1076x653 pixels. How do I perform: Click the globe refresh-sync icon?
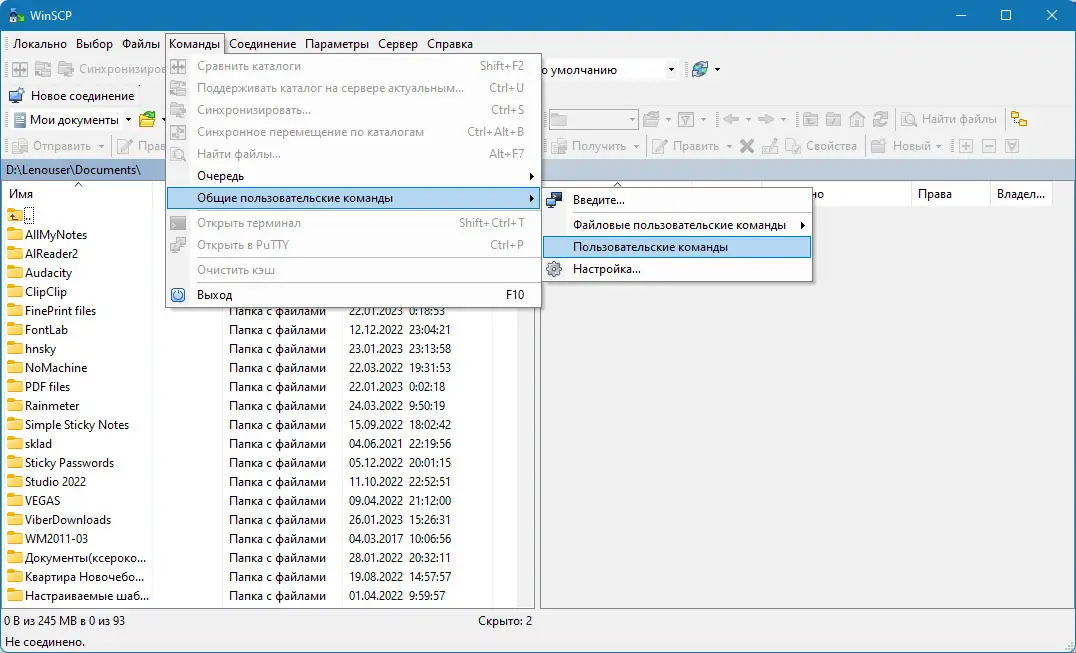[x=700, y=69]
